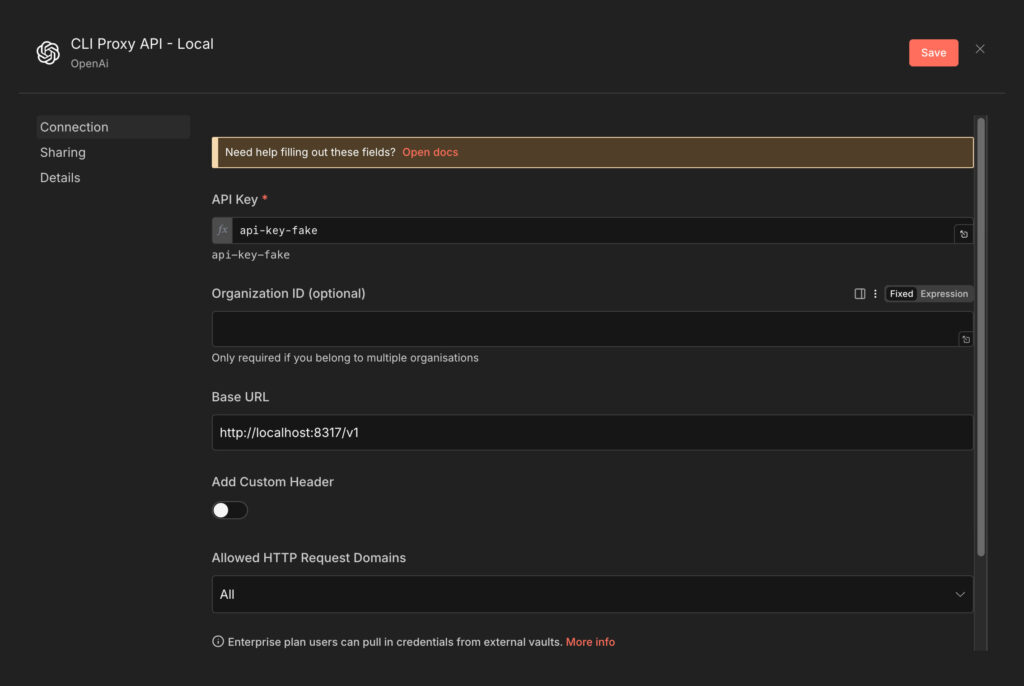Image resolution: width=1024 pixels, height=686 pixels.
Task: Open the Details tab
Action: pos(60,177)
